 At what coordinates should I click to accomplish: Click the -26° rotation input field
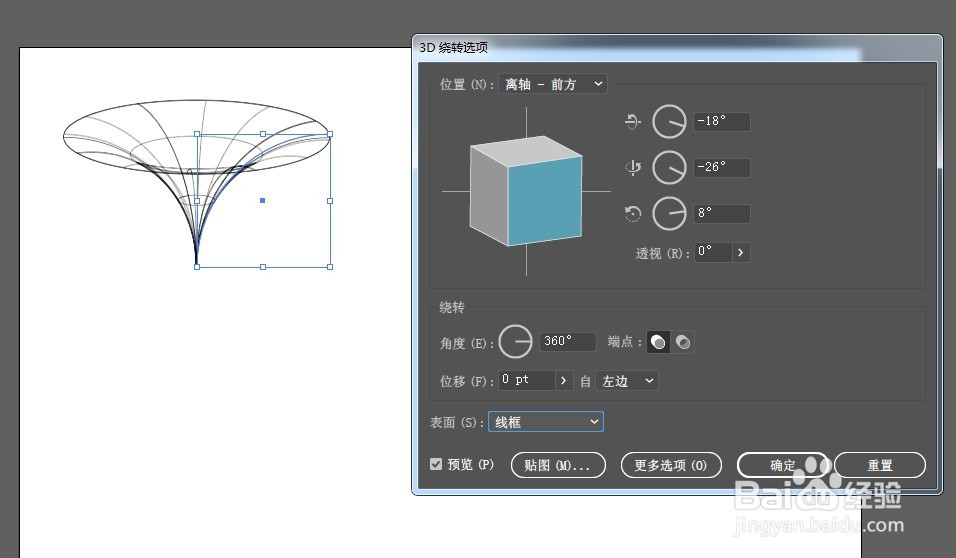[x=722, y=167]
